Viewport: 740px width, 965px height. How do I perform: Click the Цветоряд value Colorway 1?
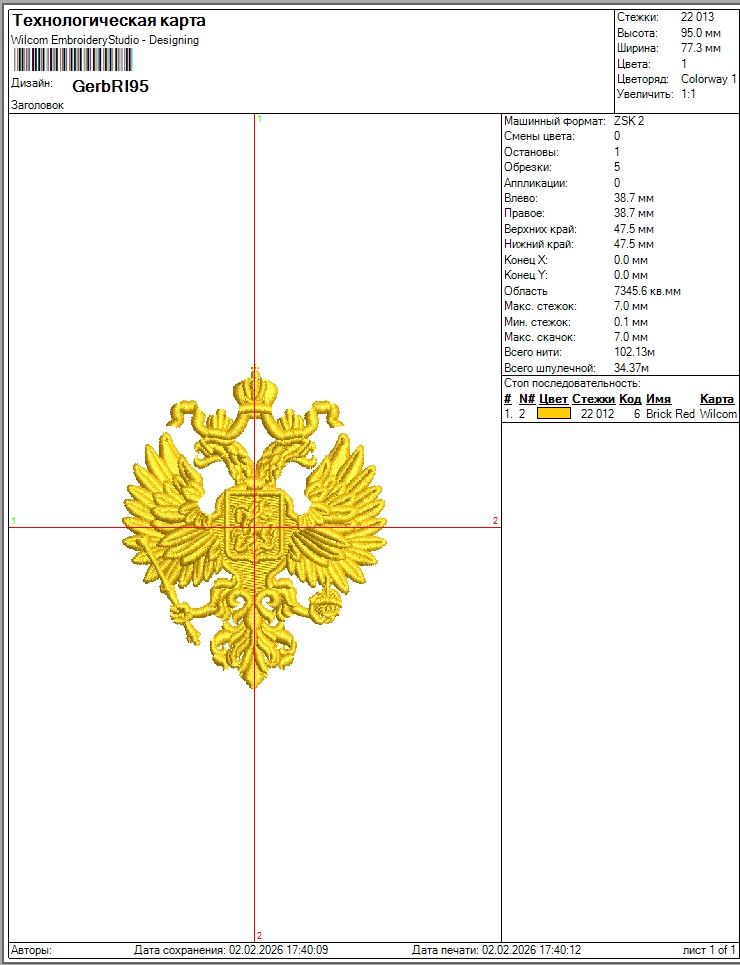(x=708, y=78)
